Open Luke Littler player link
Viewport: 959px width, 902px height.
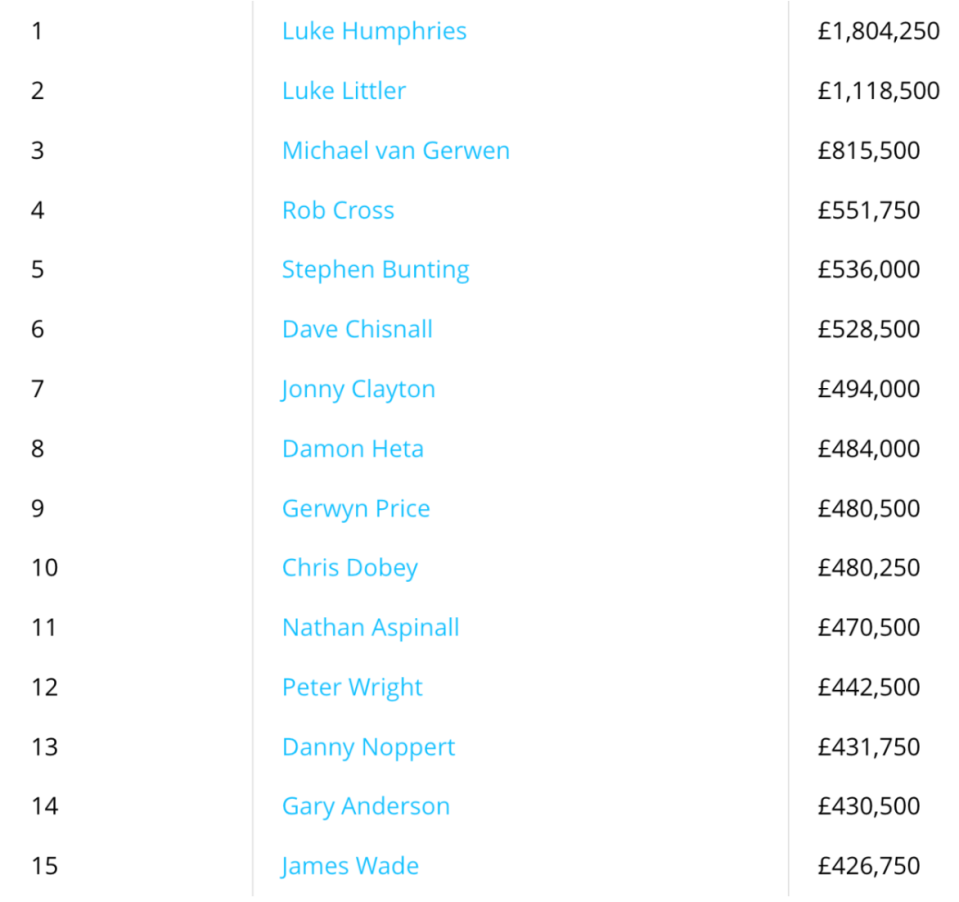(344, 91)
